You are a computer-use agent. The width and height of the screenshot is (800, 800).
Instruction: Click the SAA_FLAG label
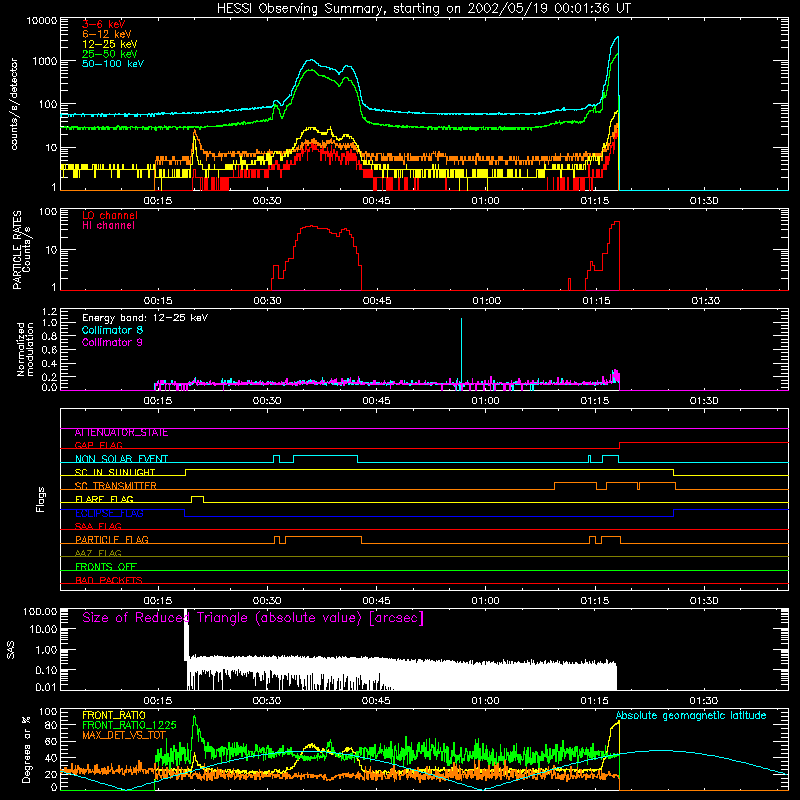point(98,526)
